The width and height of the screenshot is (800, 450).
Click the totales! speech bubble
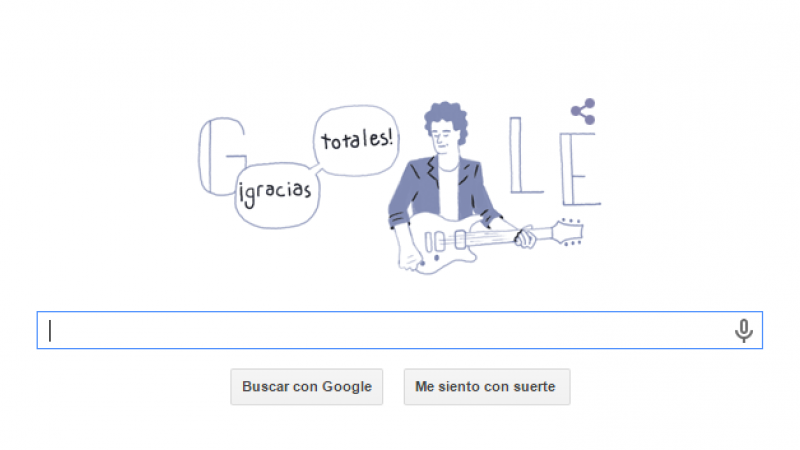(x=356, y=140)
